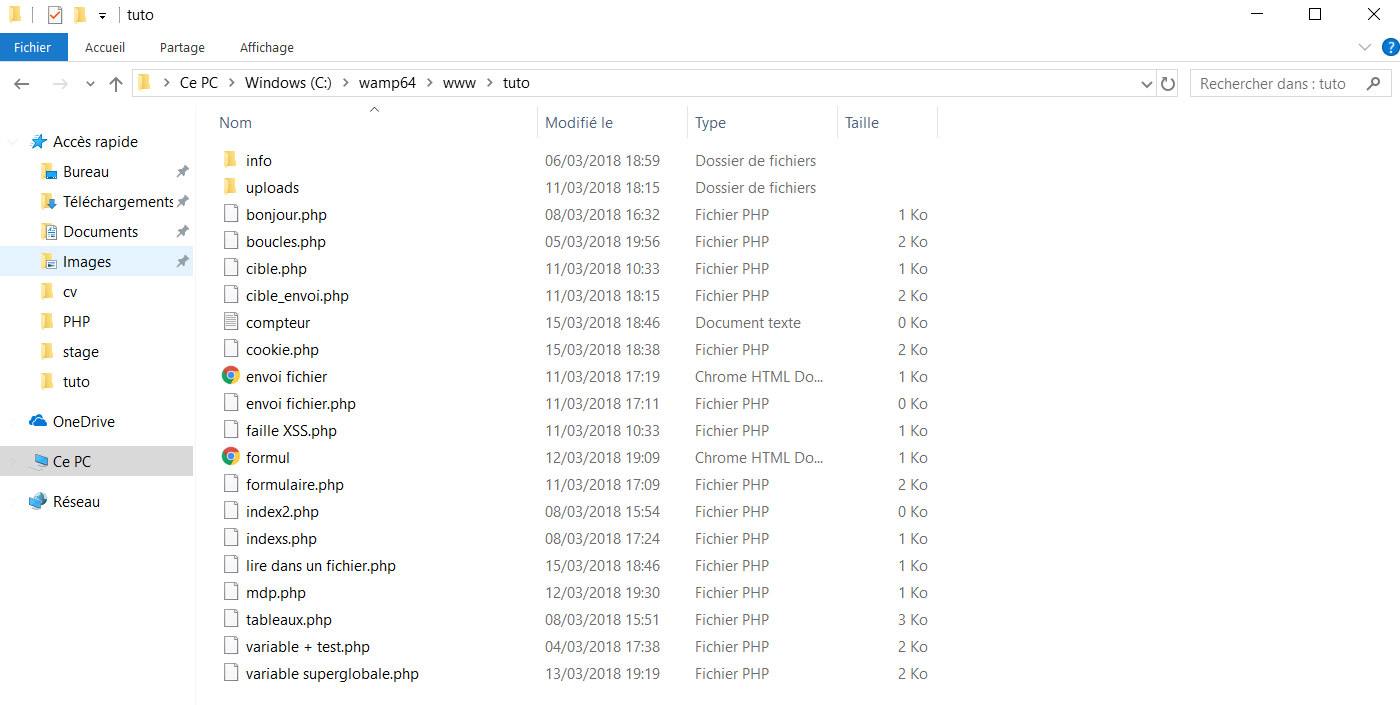The image size is (1400, 705).
Task: Click the Chrome icon next to formul
Action: pyautogui.click(x=230, y=457)
